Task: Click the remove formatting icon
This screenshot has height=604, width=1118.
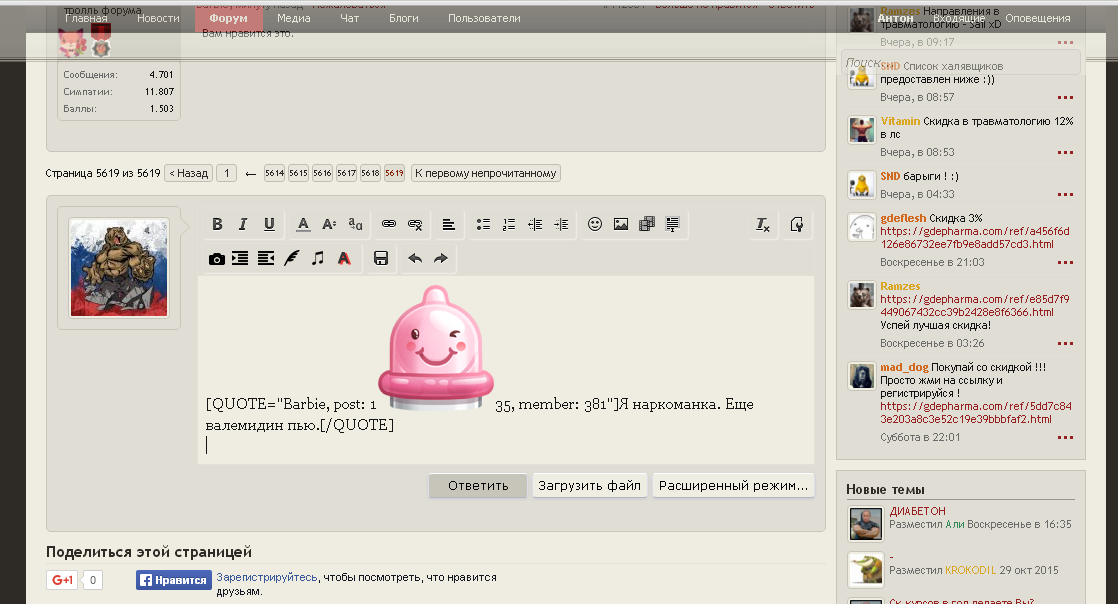Action: (763, 225)
